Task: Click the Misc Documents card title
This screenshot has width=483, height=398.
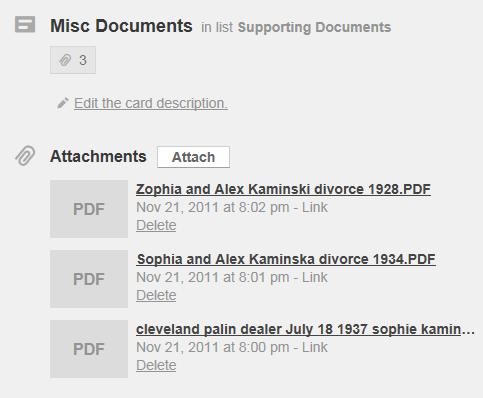Action: [121, 26]
